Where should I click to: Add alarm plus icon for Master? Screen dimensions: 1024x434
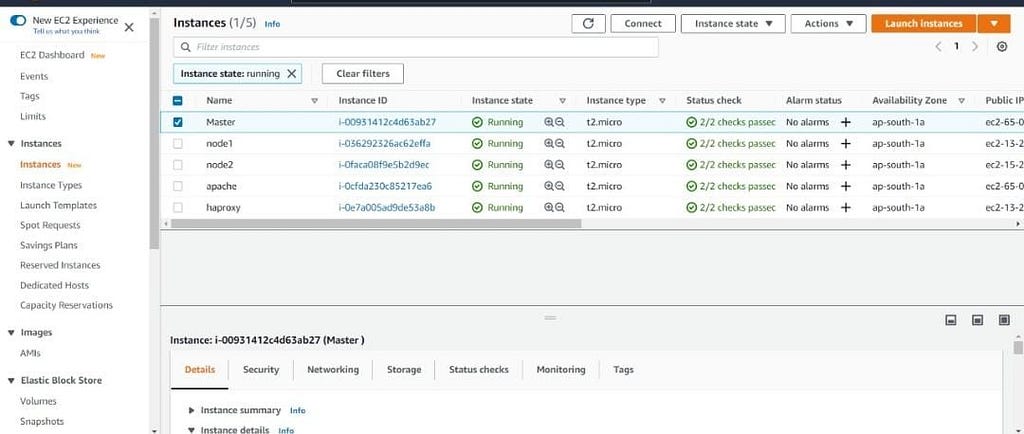pos(846,122)
